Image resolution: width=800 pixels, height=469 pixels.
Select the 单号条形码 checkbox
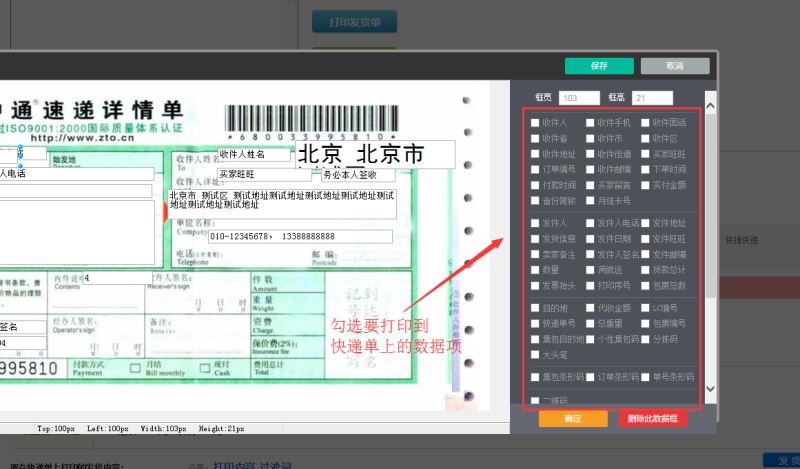[x=645, y=377]
